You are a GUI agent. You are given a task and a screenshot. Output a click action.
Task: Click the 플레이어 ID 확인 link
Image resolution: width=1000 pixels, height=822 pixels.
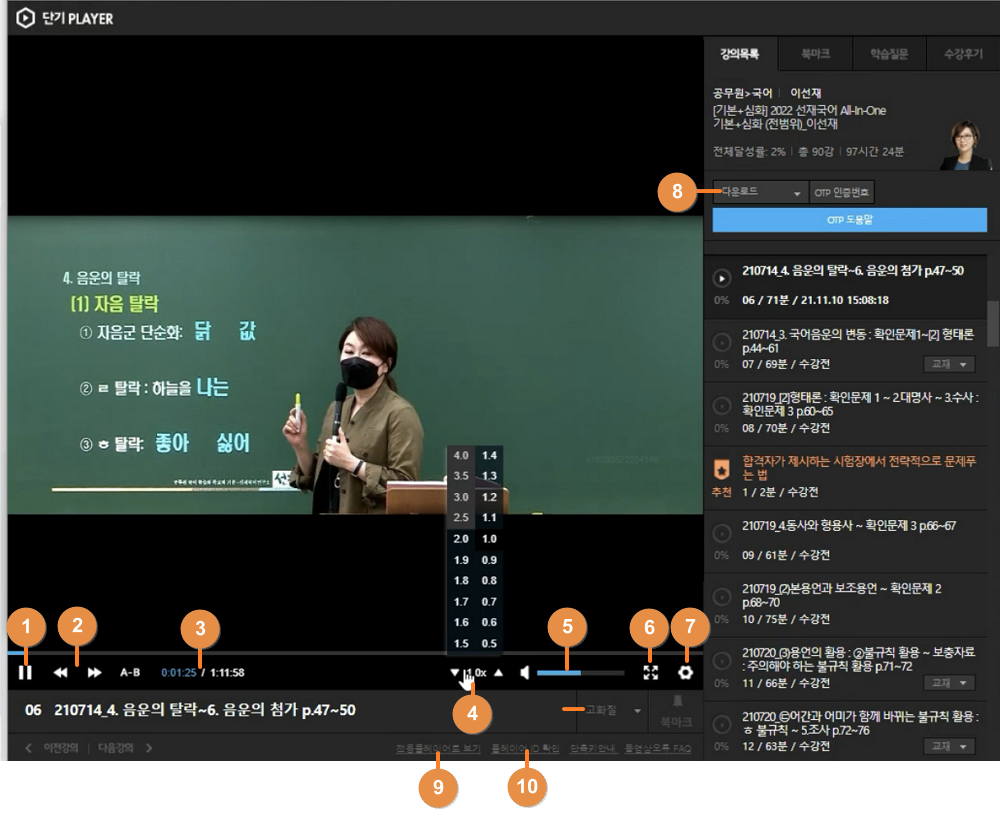click(x=526, y=748)
